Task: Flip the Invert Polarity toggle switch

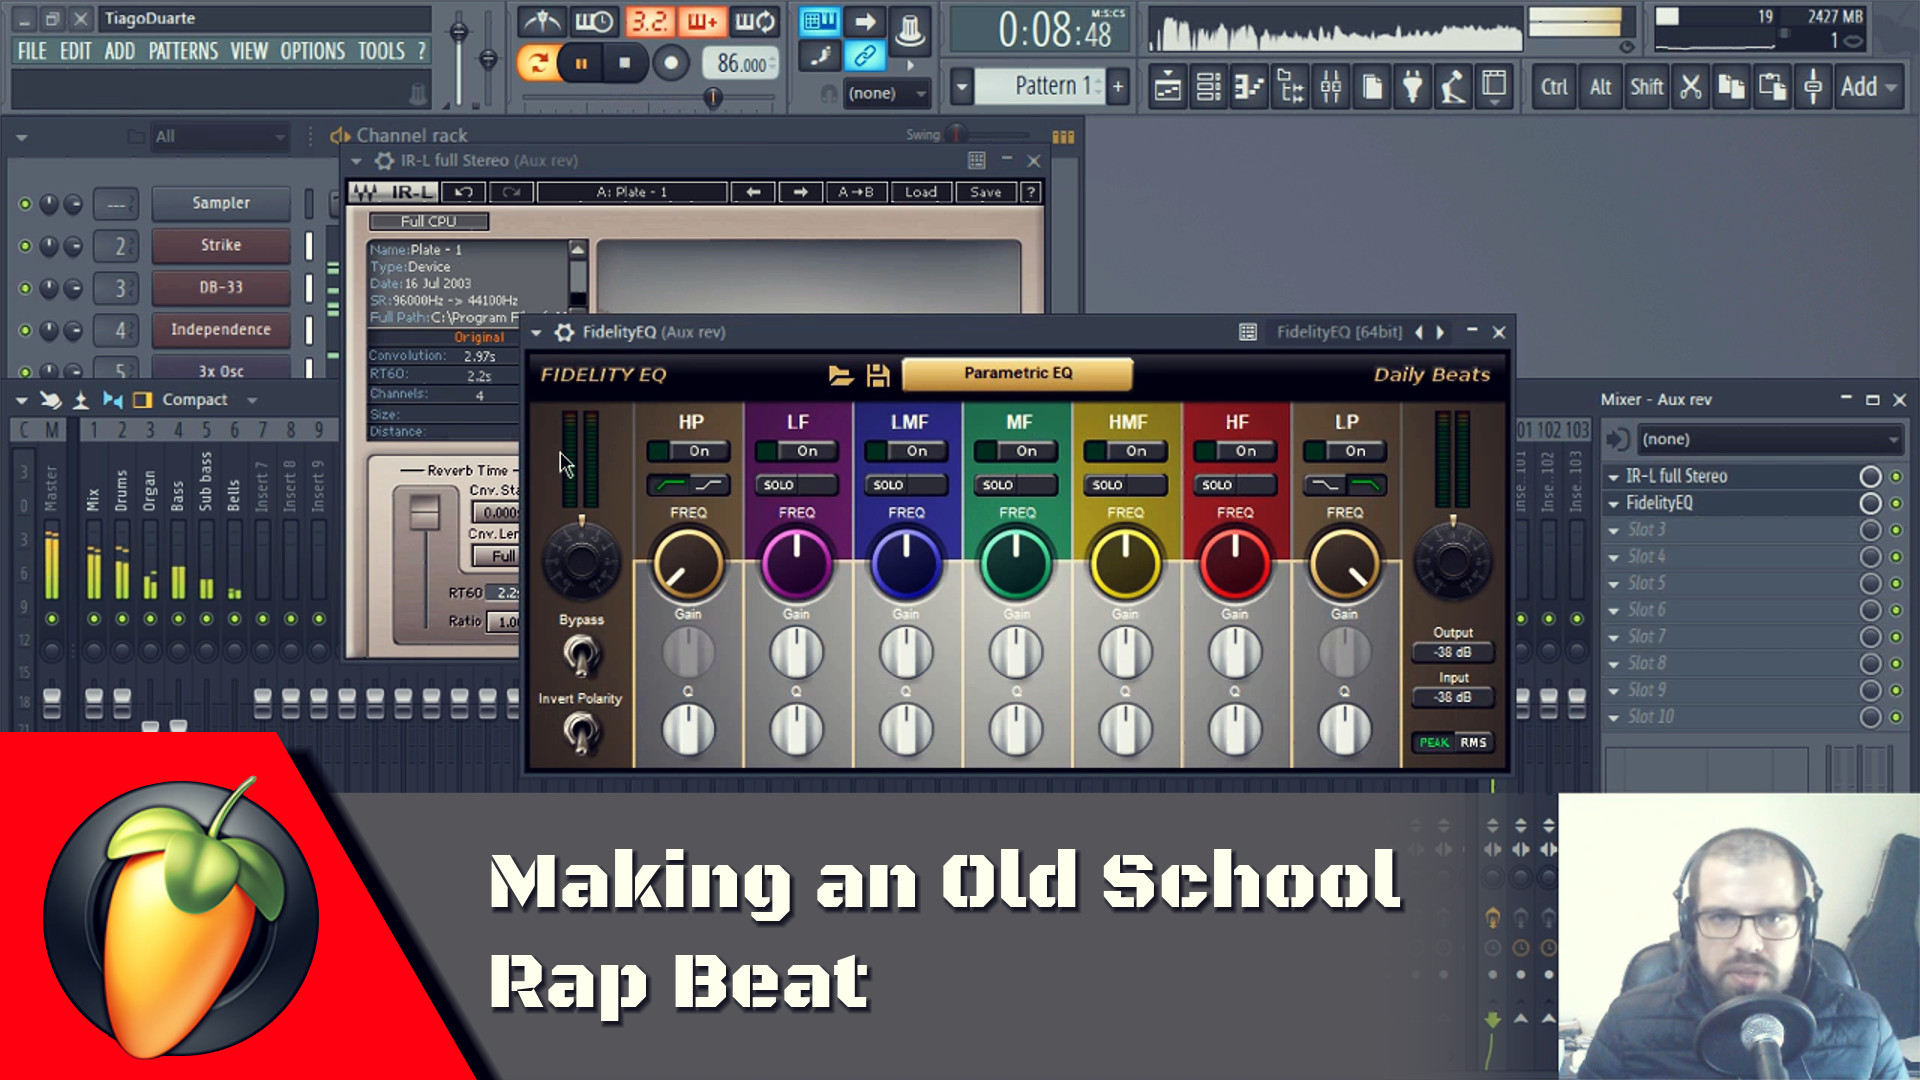Action: click(x=580, y=733)
